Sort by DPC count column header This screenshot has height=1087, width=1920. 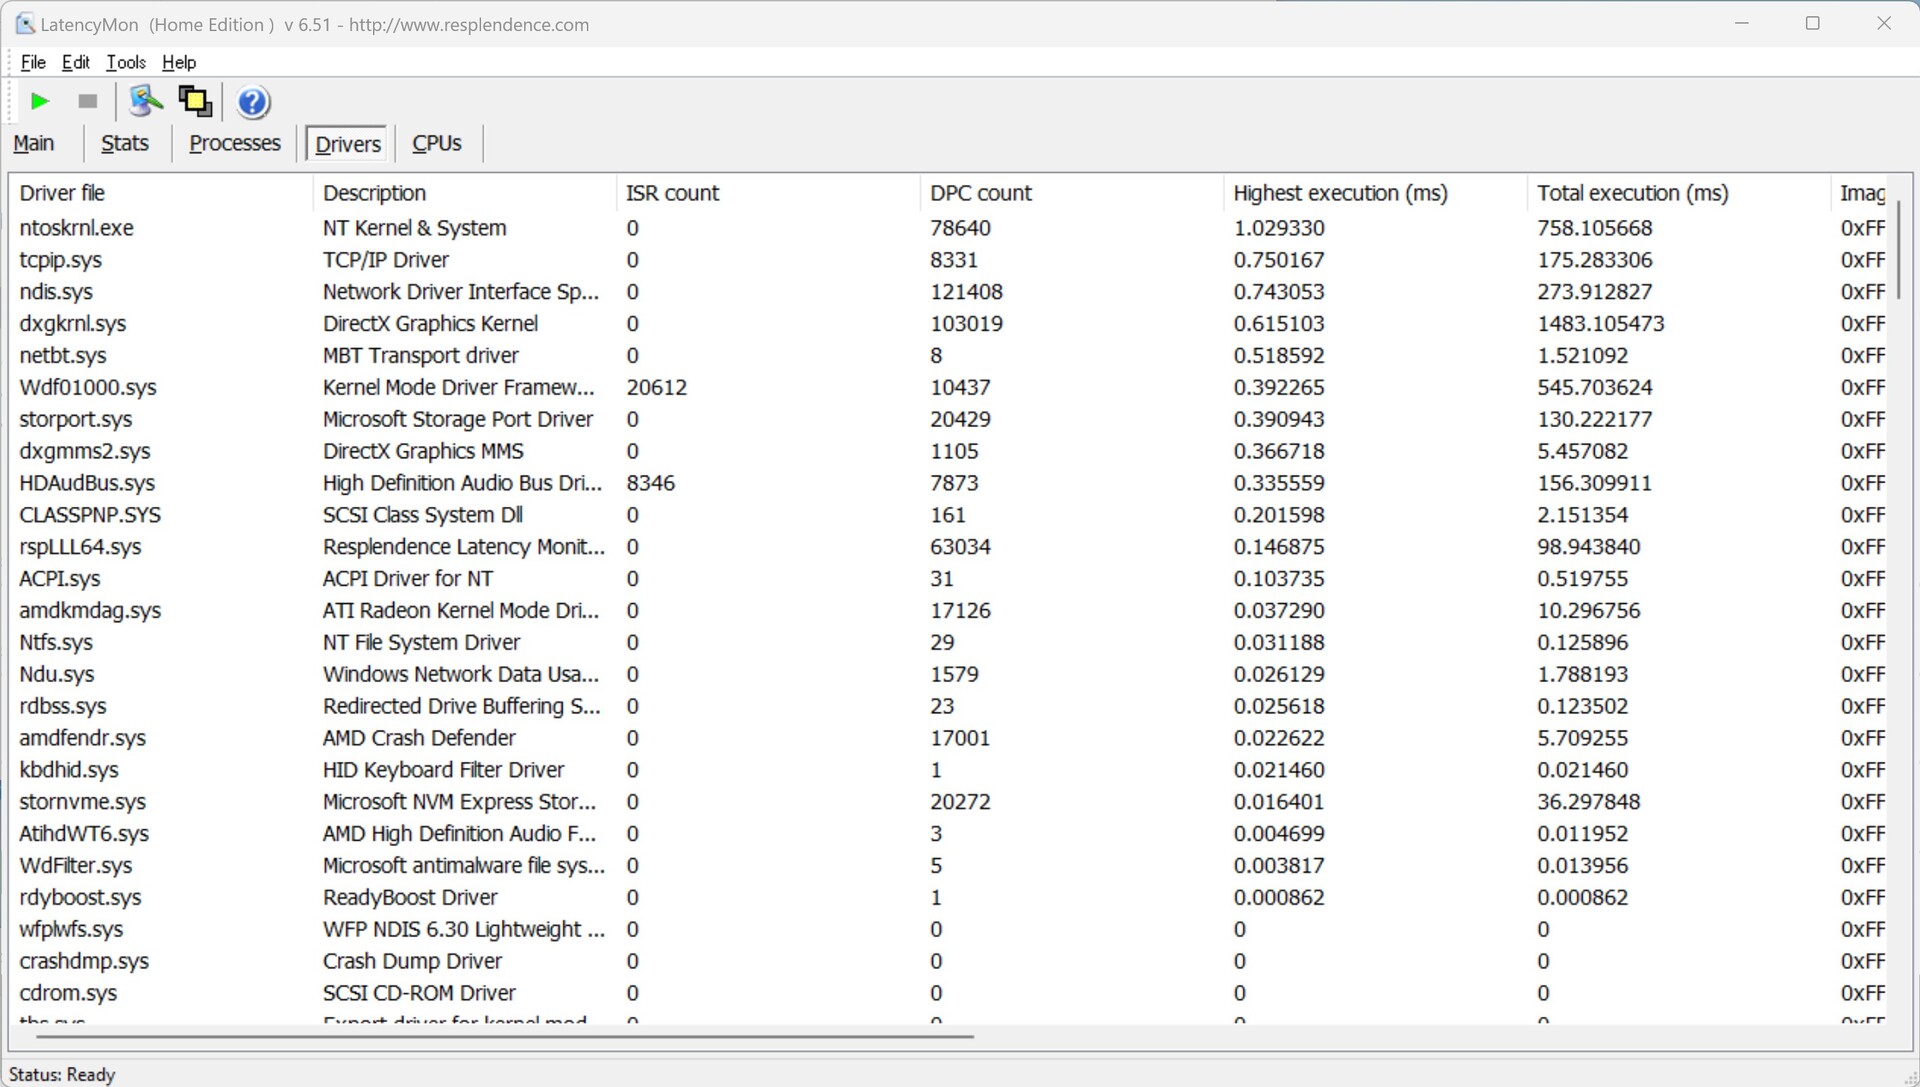pyautogui.click(x=980, y=193)
